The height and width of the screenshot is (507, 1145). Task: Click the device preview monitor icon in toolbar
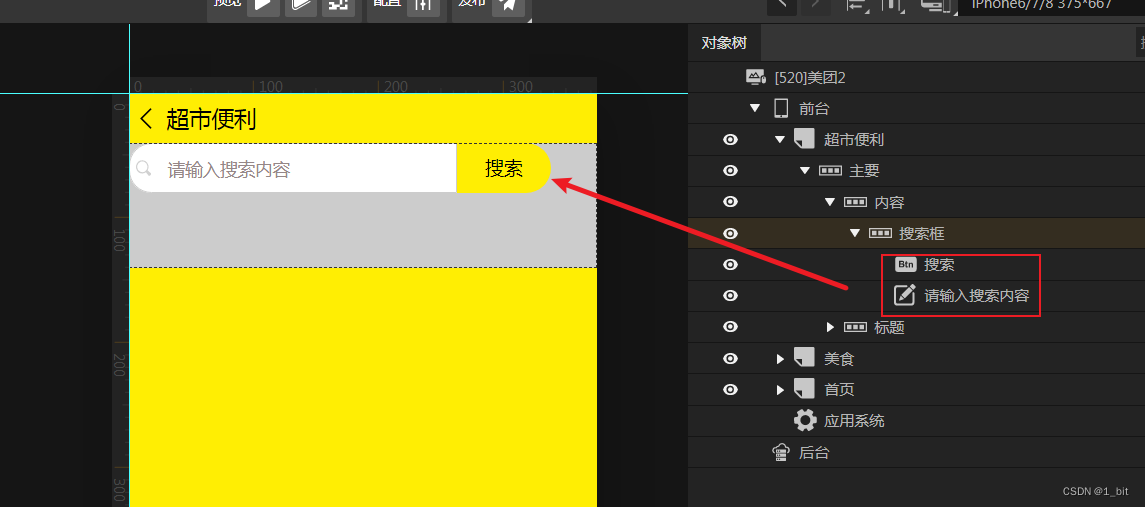[935, 6]
